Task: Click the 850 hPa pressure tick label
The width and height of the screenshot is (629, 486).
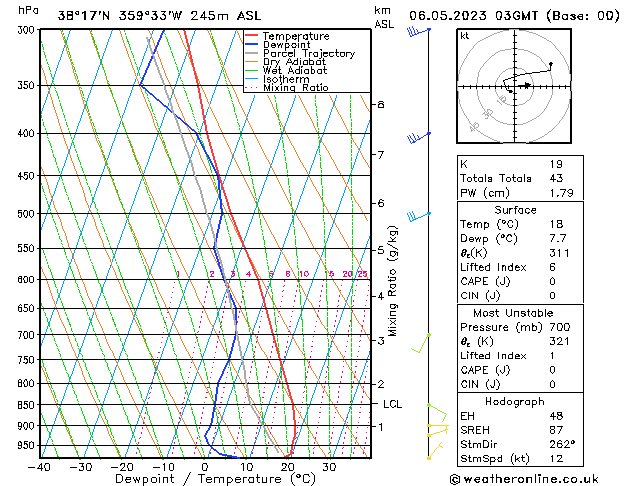Action: [x=28, y=405]
